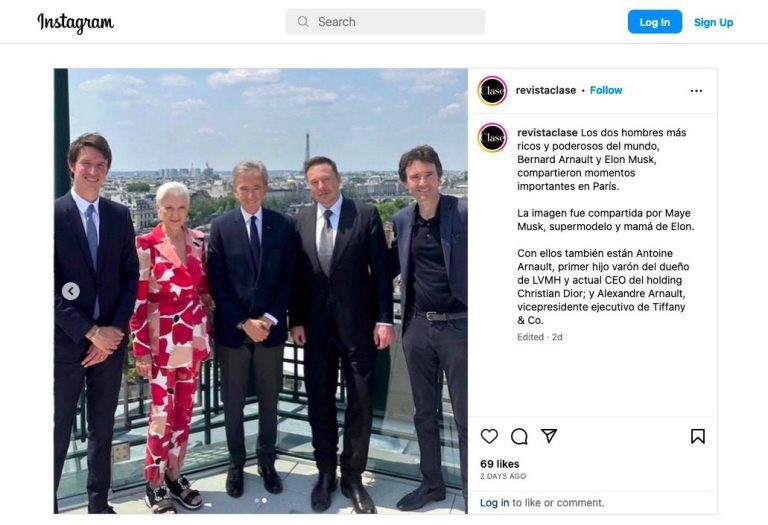Like the post with heart icon

[x=489, y=436]
